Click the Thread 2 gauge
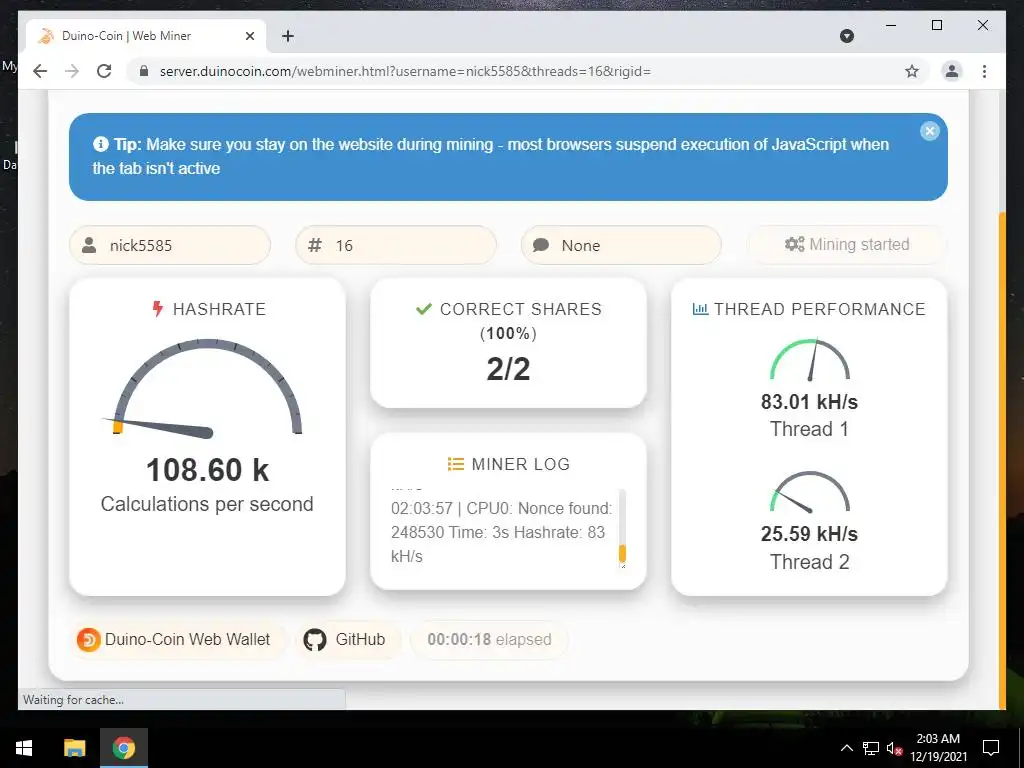 click(x=810, y=492)
